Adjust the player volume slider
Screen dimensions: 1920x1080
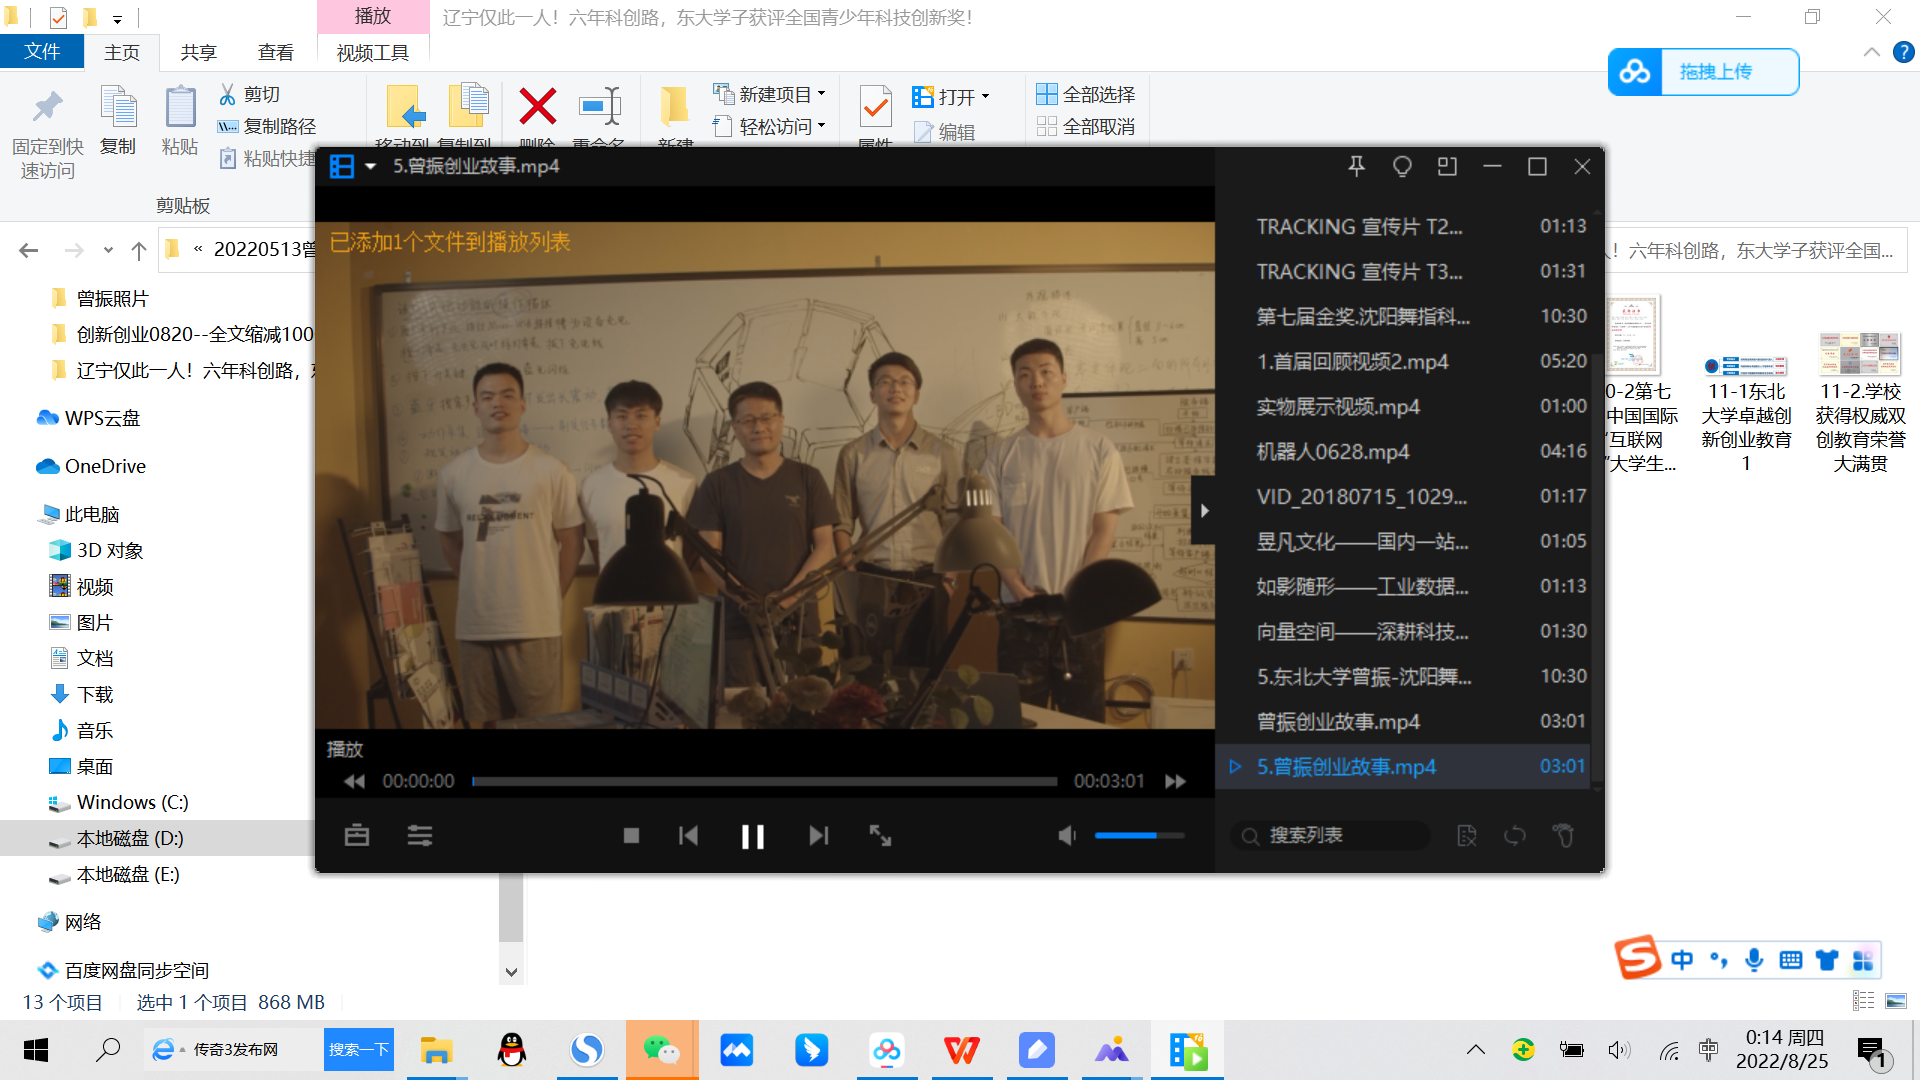pos(1139,836)
